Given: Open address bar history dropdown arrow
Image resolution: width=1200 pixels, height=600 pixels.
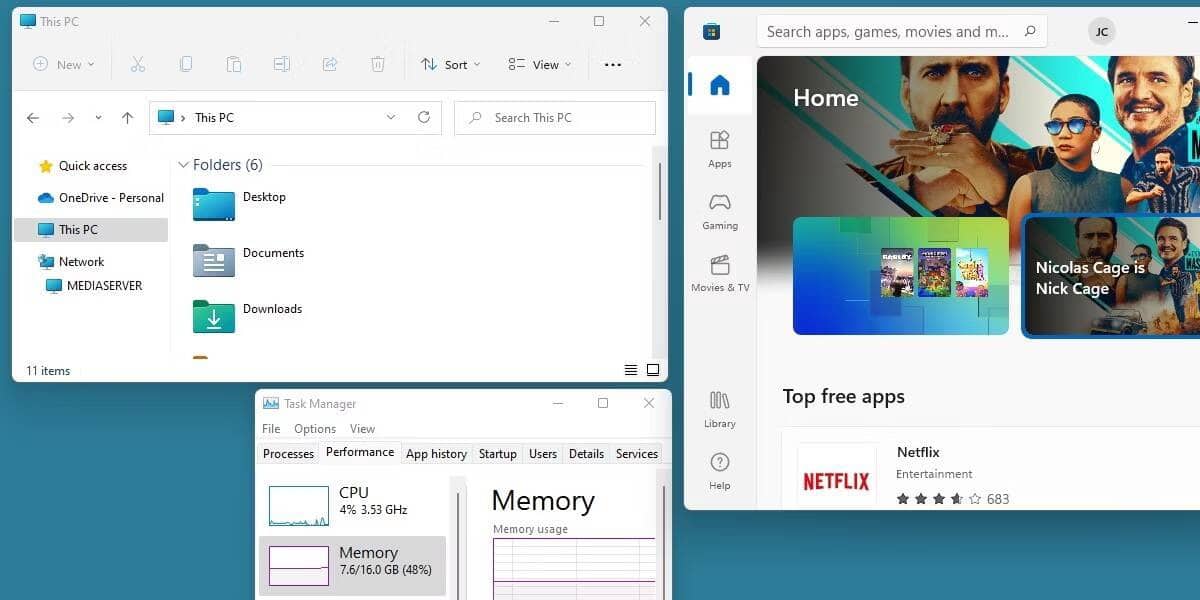Looking at the screenshot, I should pos(391,117).
